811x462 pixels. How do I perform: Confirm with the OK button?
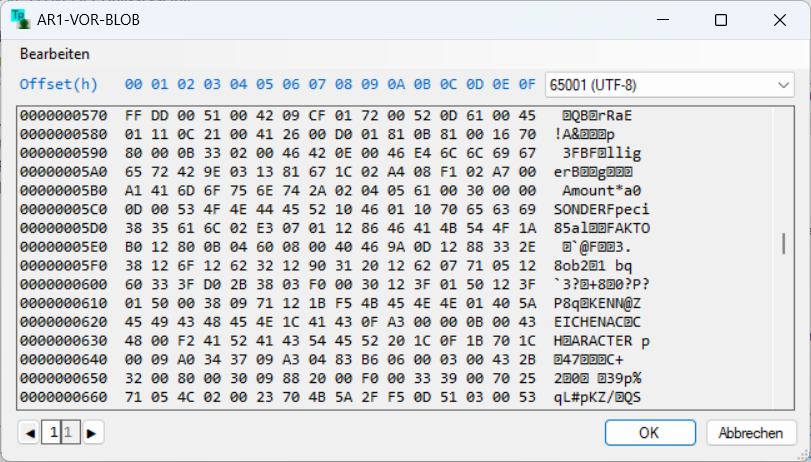pos(649,433)
